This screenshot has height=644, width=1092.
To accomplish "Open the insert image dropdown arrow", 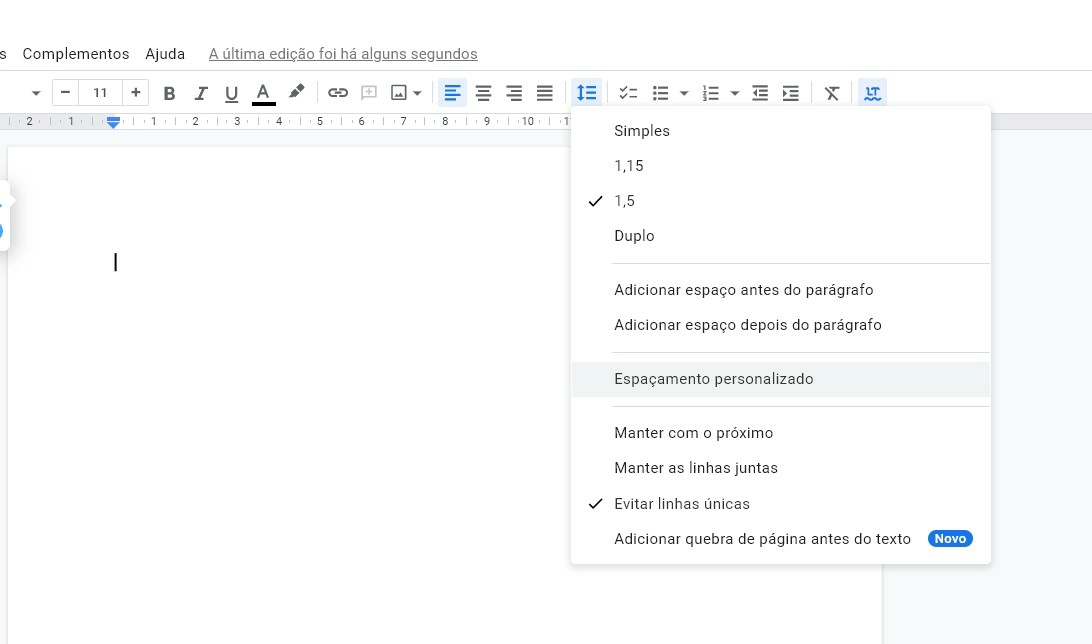I will pyautogui.click(x=417, y=93).
